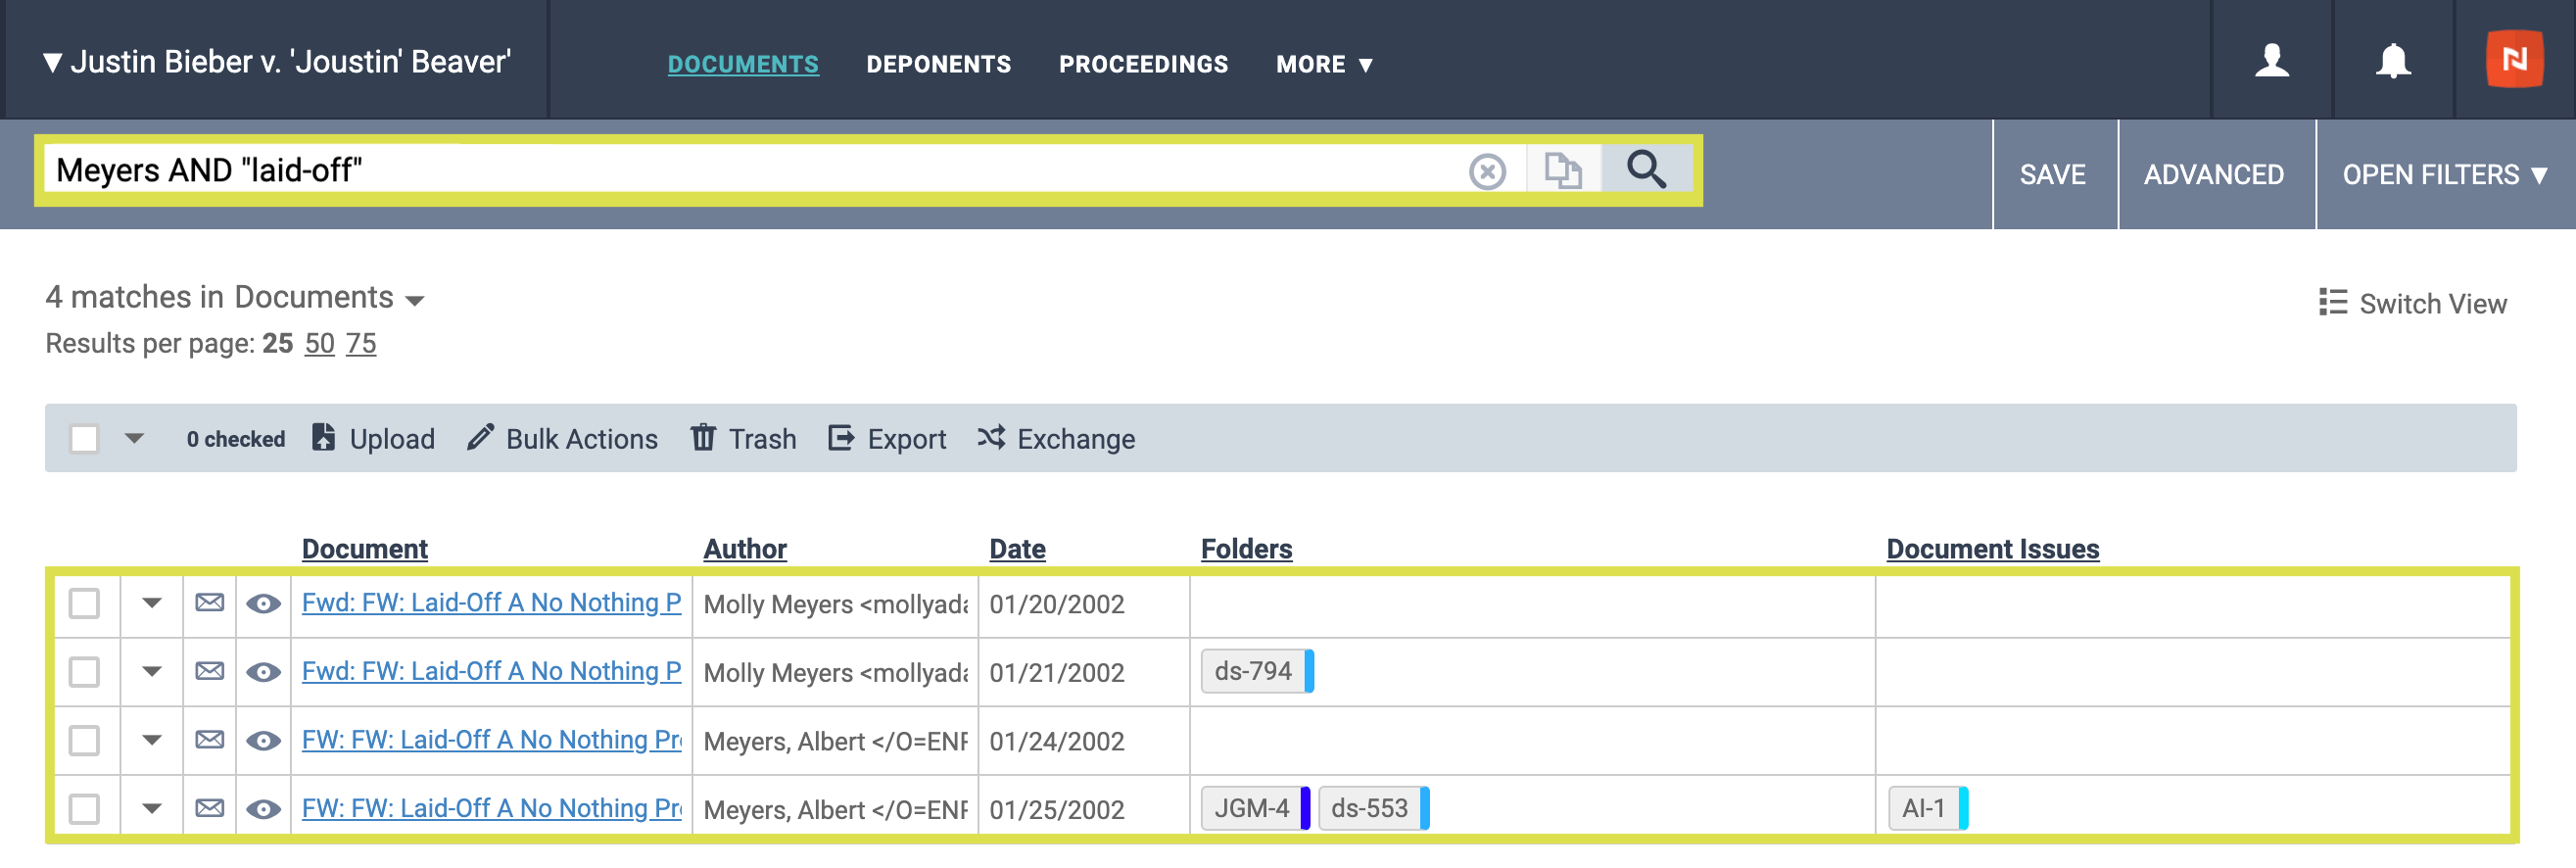Click the SAVE search button
The height and width of the screenshot is (868, 2576).
[2053, 174]
